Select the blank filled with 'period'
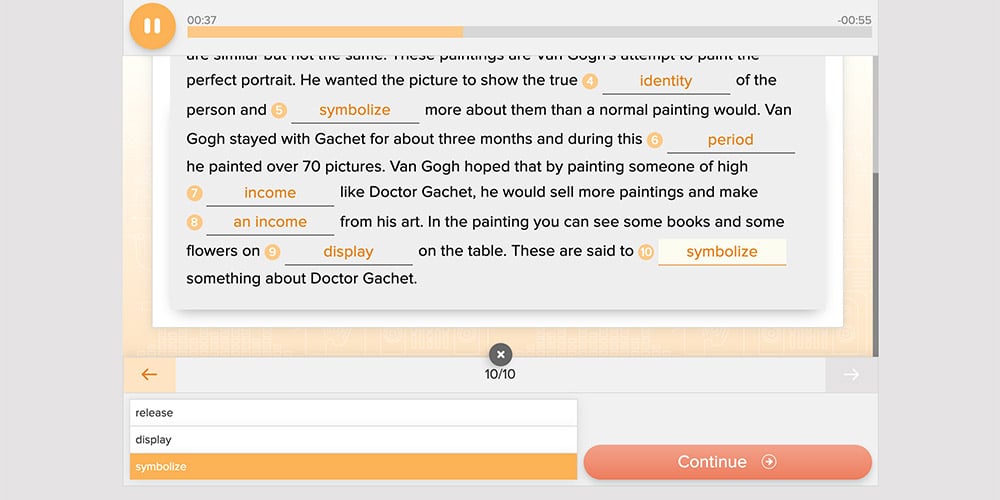Screen dimensions: 1000x500 730,140
